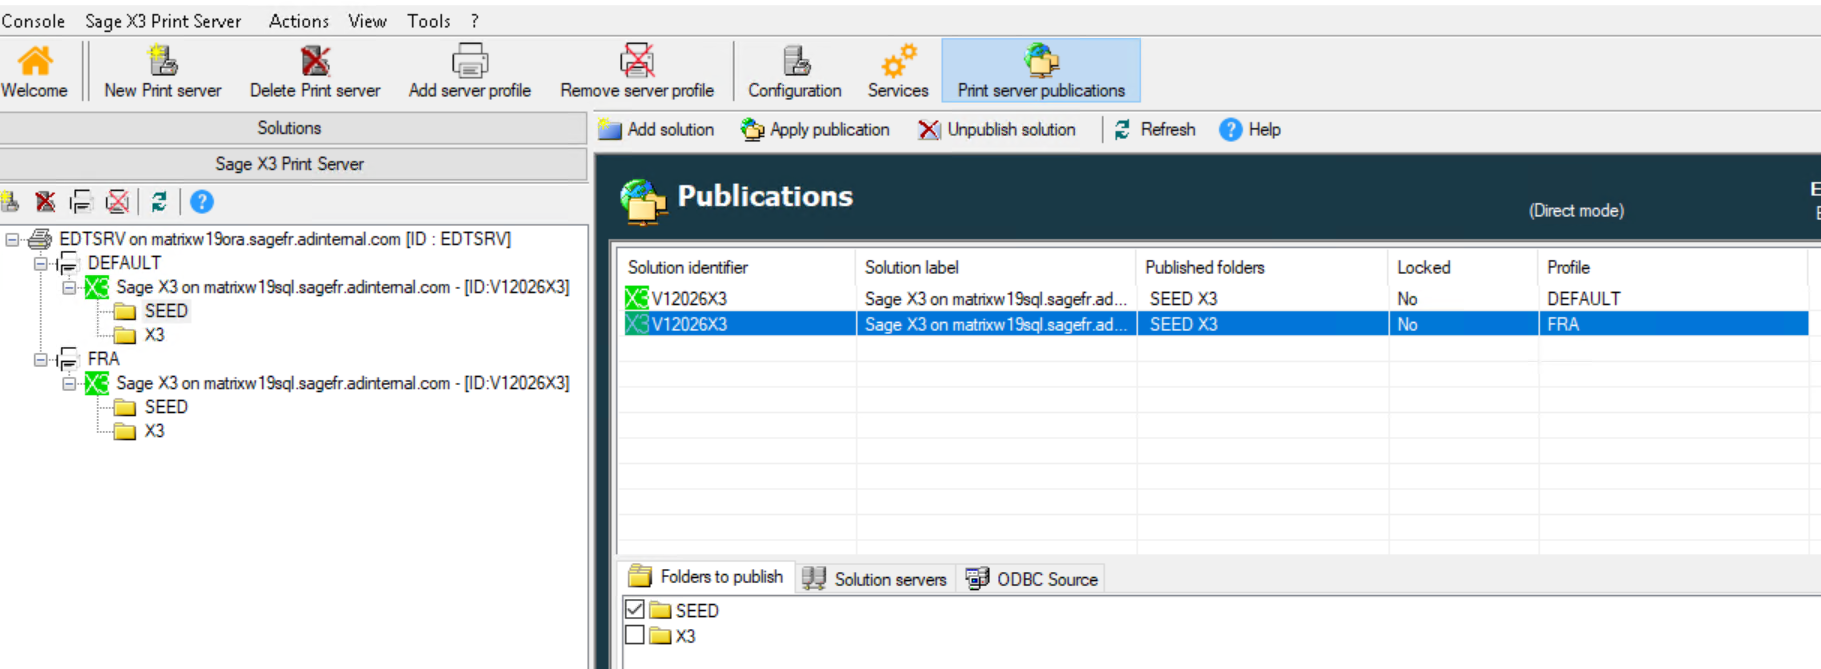
Task: Switch to Folders to publish tab
Action: click(707, 577)
